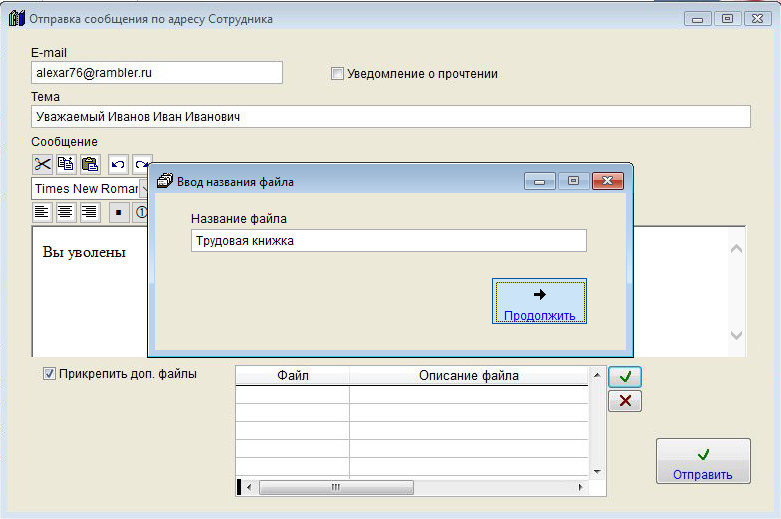Click file table scroll right arrow
The width and height of the screenshot is (781, 519).
click(x=581, y=487)
